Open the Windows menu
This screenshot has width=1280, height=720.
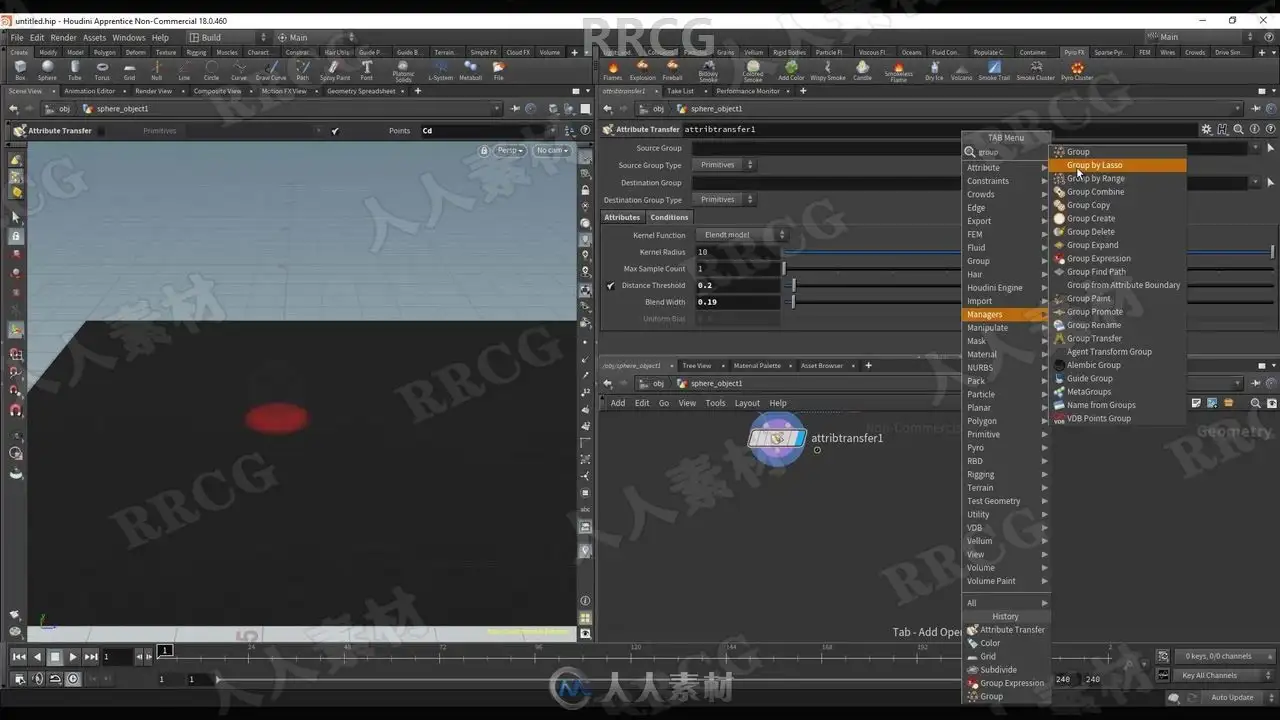click(x=128, y=38)
